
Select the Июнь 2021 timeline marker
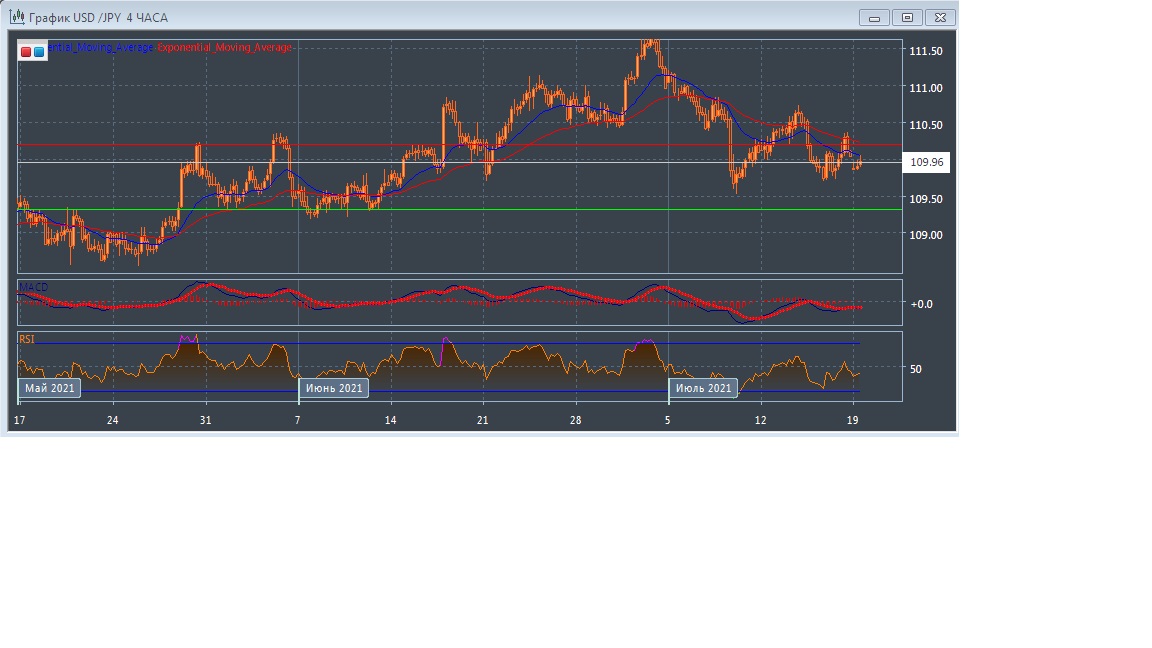click(x=334, y=388)
